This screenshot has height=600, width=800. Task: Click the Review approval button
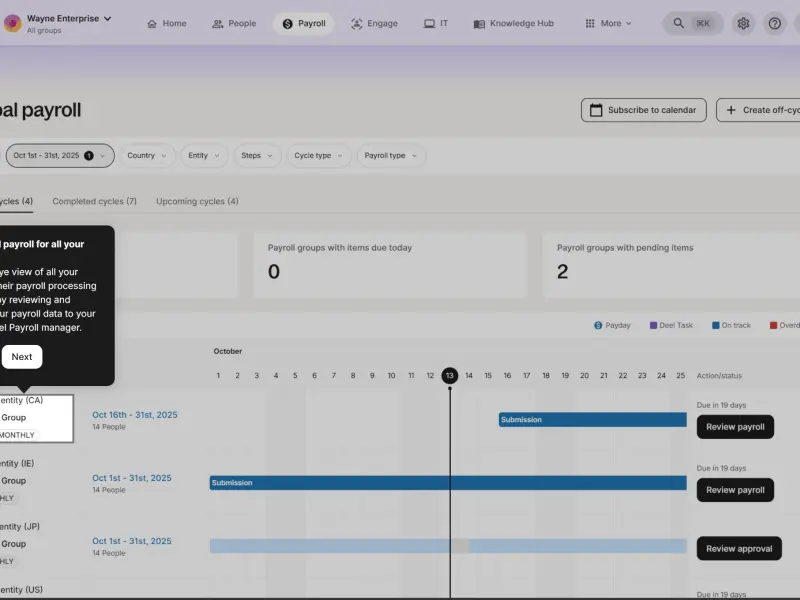(x=739, y=548)
